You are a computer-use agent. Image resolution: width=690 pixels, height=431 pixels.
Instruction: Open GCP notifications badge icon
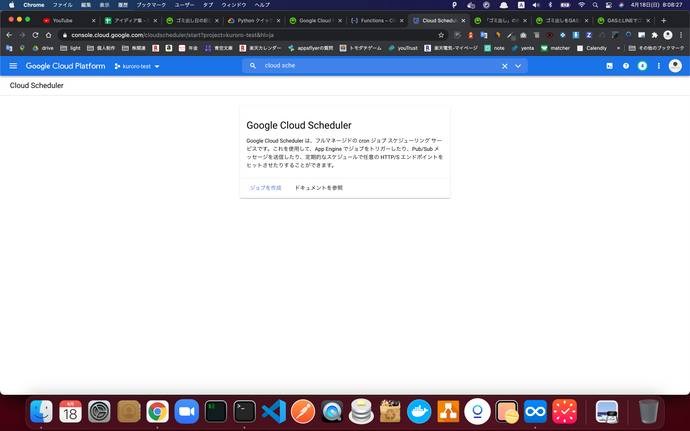(642, 66)
